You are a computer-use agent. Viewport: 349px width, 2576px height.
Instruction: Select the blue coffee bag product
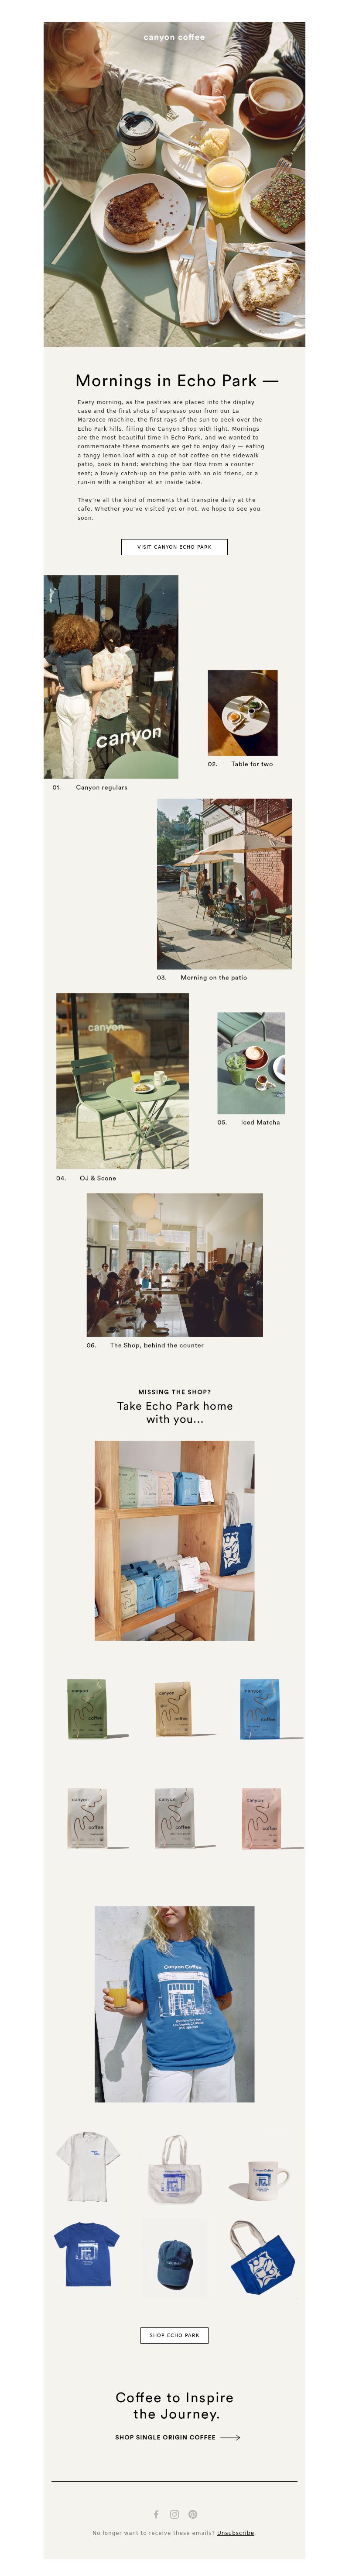tap(260, 1709)
